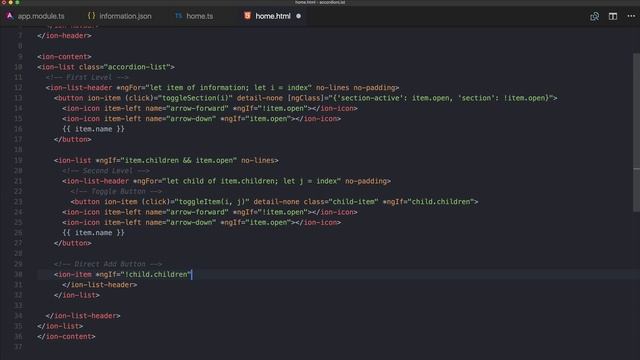Click the "Second Level" comment text

pos(106,171)
